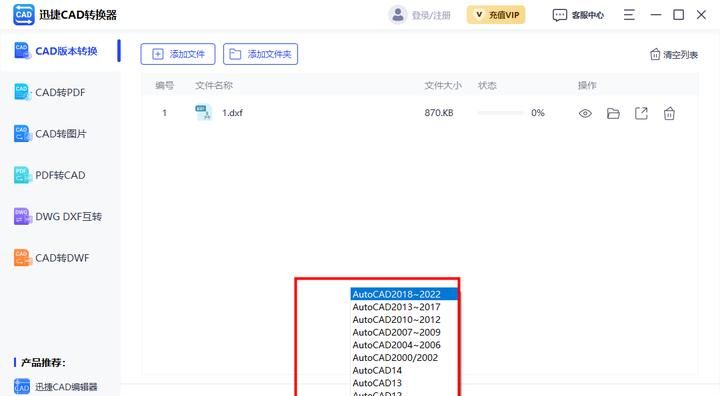
Task: Open the 充值VIP button
Action: pos(496,15)
